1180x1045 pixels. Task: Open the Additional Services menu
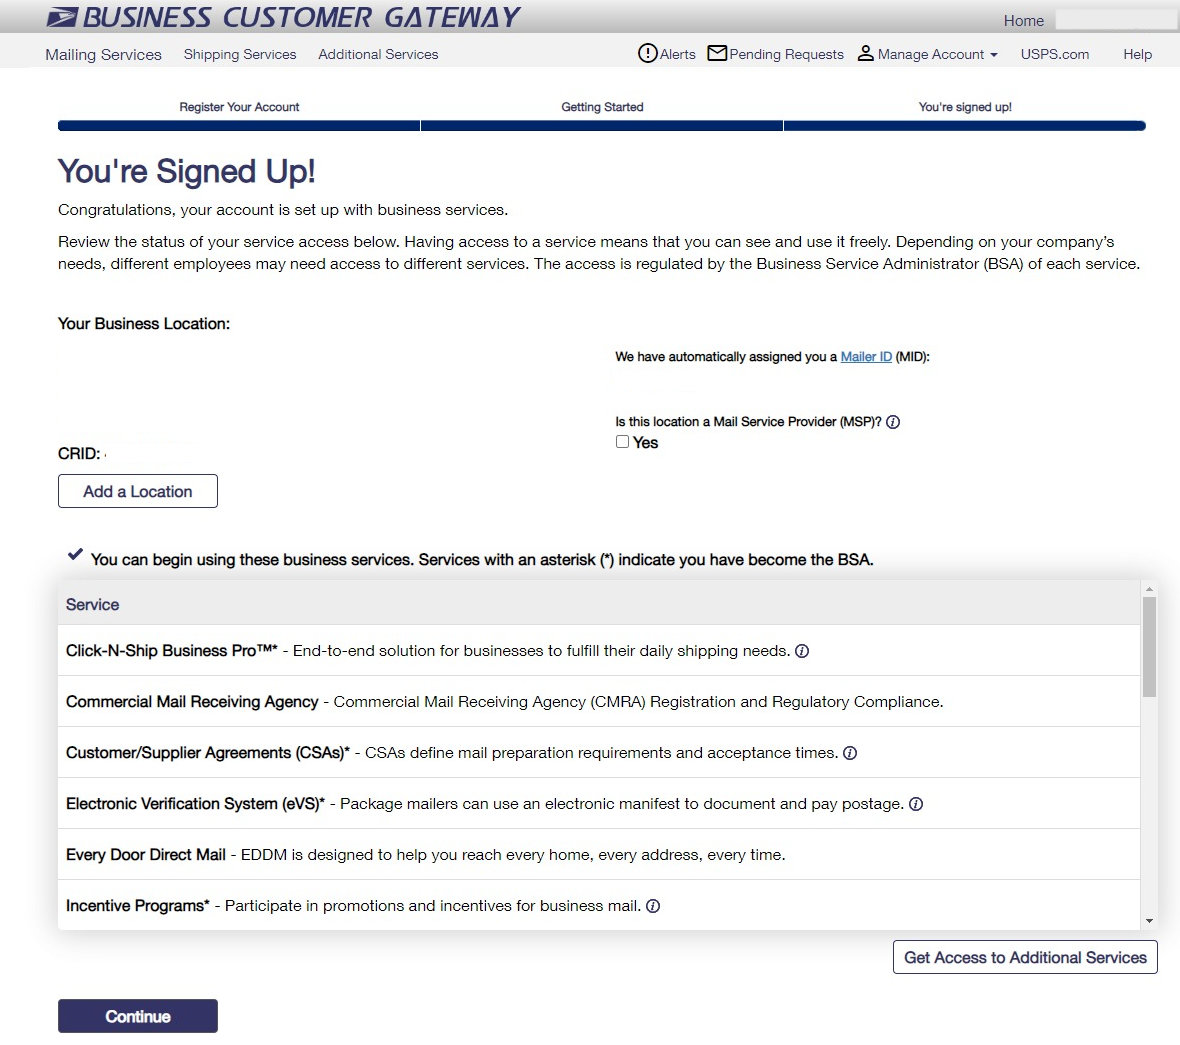(378, 54)
